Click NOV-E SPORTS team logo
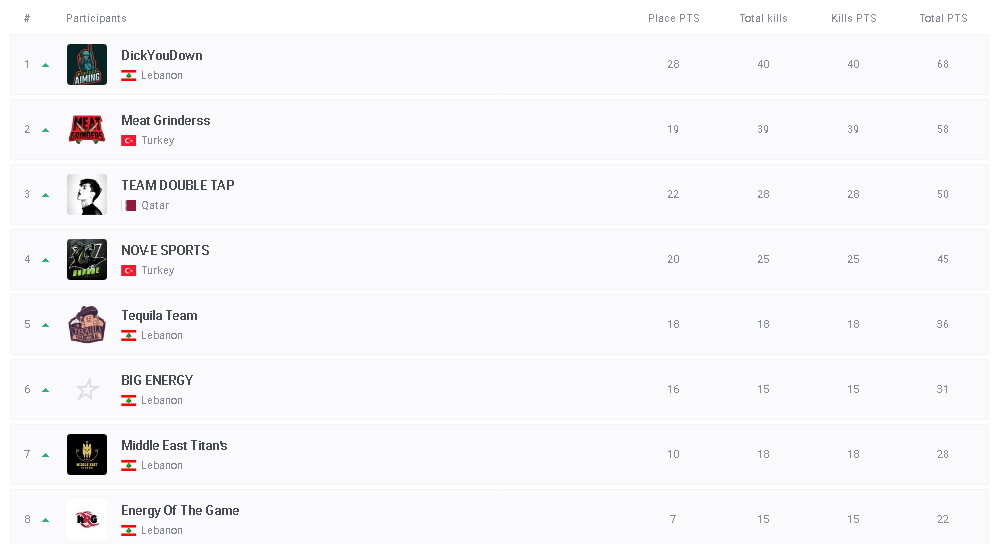This screenshot has height=544, width=1002. (87, 260)
